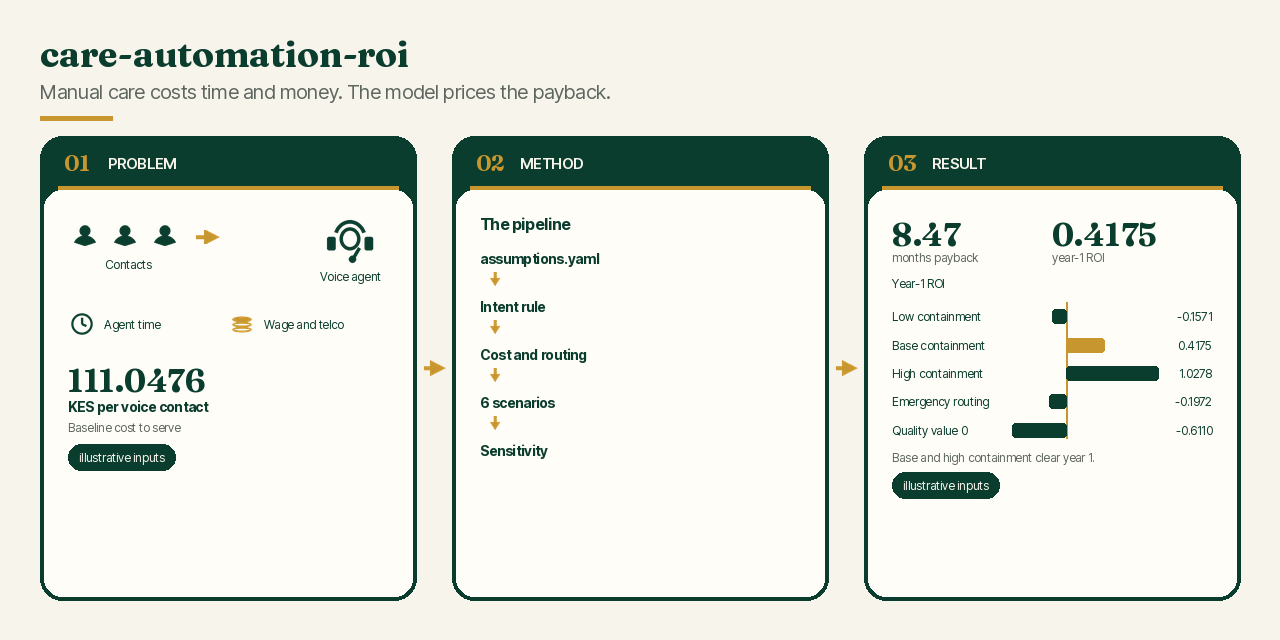Click the Baseline cost to serve caption
This screenshot has height=640, width=1280.
(x=124, y=428)
